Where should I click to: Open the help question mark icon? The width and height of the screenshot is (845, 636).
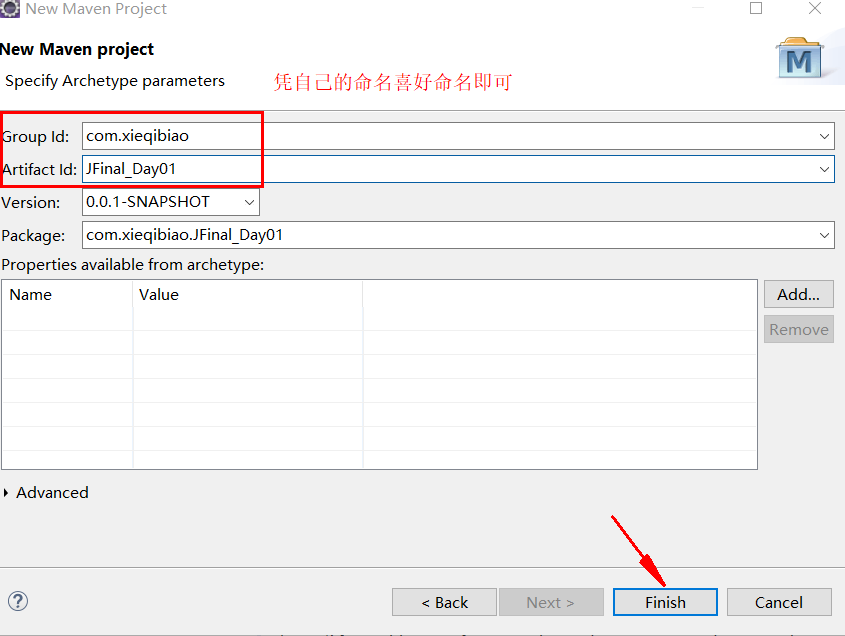17,601
